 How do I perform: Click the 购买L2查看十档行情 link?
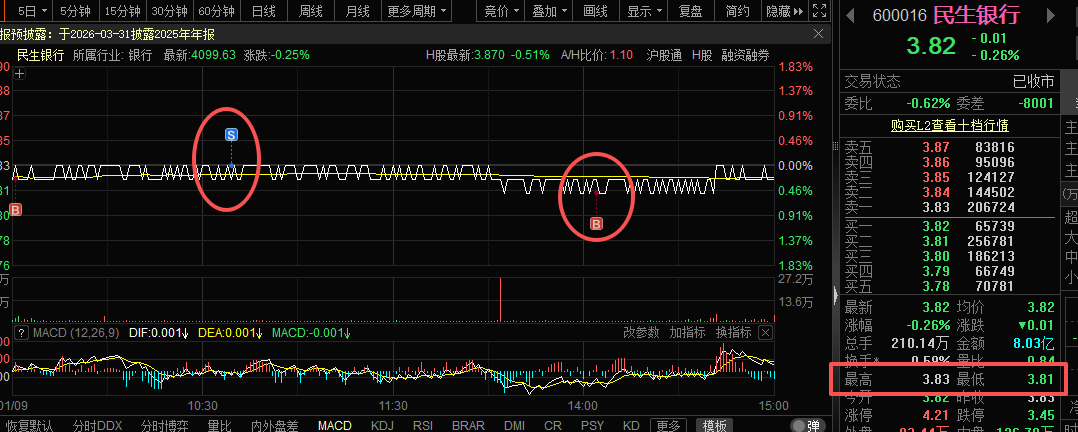[949, 126]
